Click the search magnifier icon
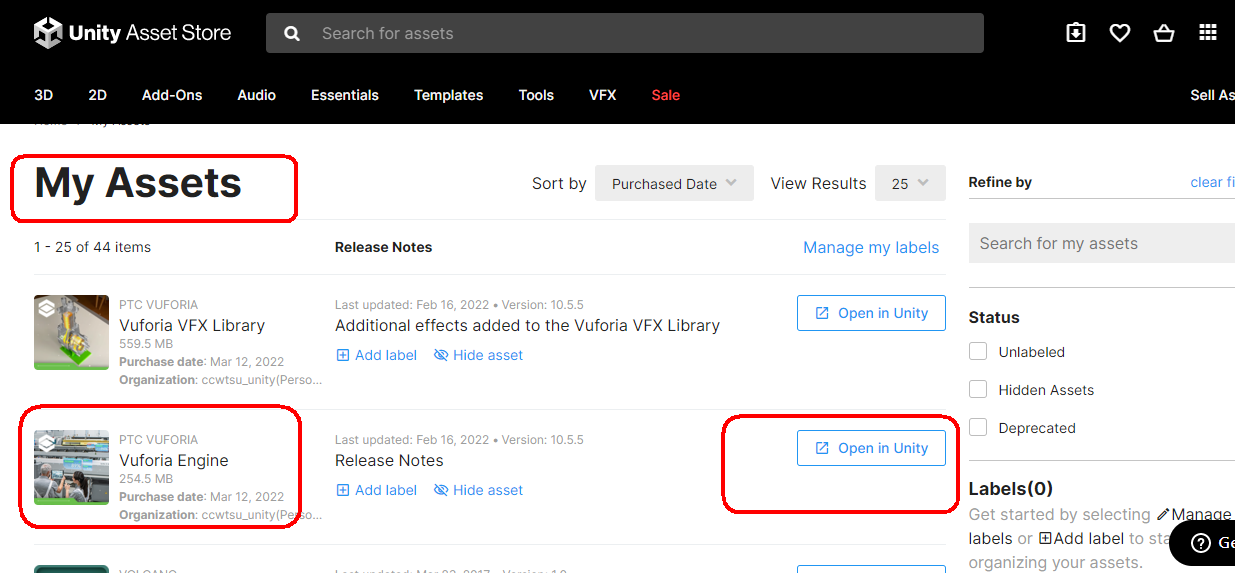Screen dimensions: 1235x573 tap(292, 34)
